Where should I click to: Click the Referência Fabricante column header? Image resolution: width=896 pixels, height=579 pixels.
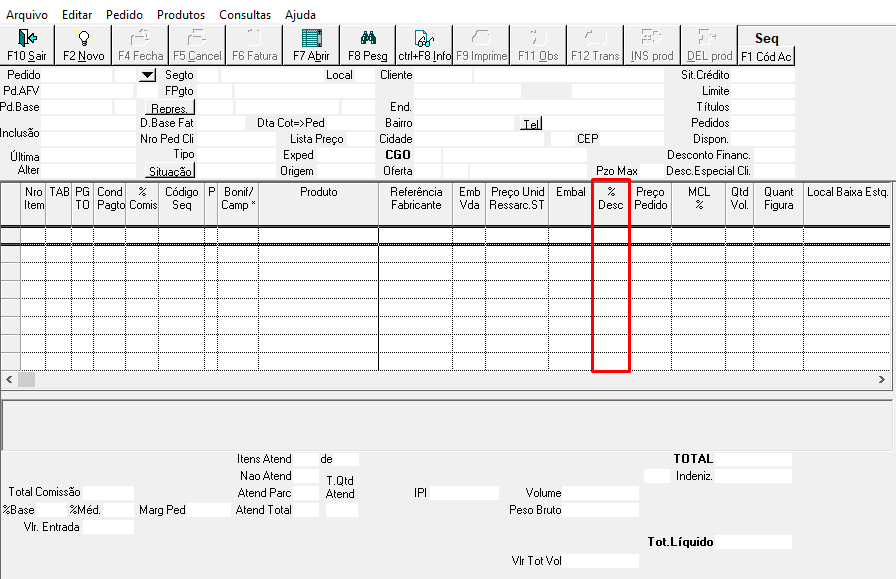416,204
